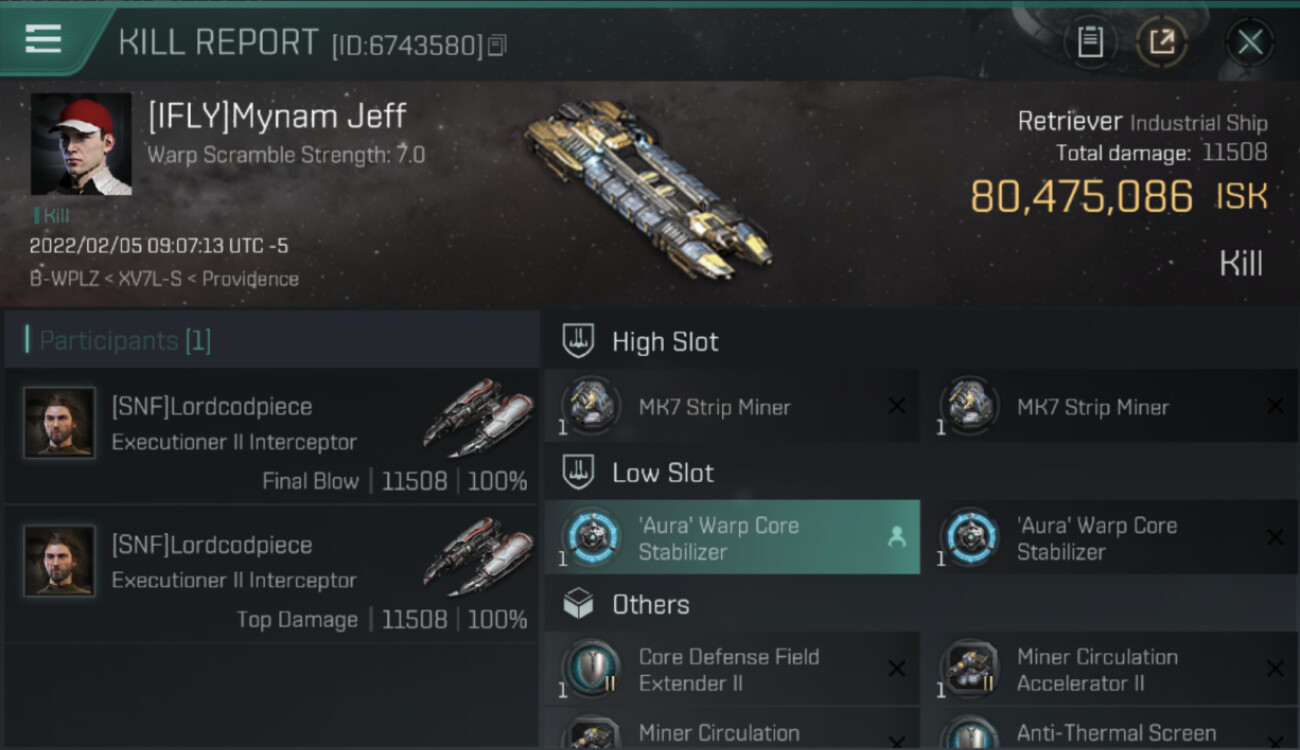Select Miner Circulation Accelerator II item
Image resolution: width=1300 pixels, height=750 pixels.
[1109, 669]
